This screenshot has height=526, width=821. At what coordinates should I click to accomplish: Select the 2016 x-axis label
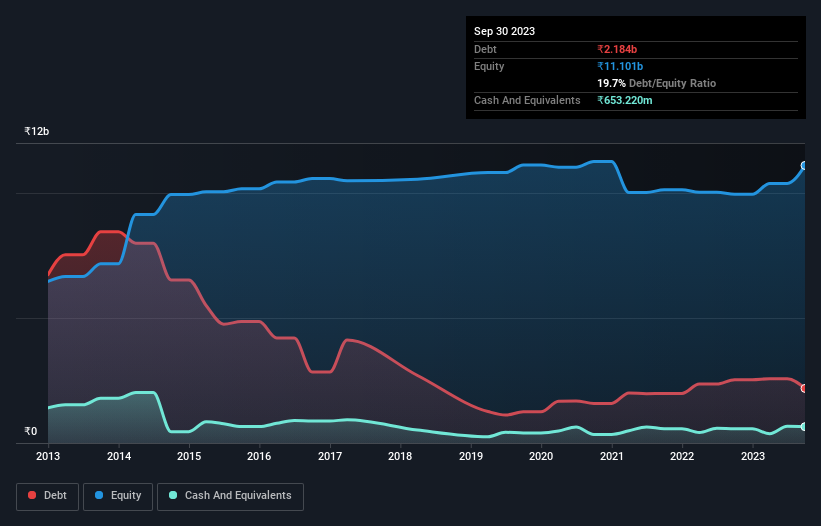tap(259, 456)
